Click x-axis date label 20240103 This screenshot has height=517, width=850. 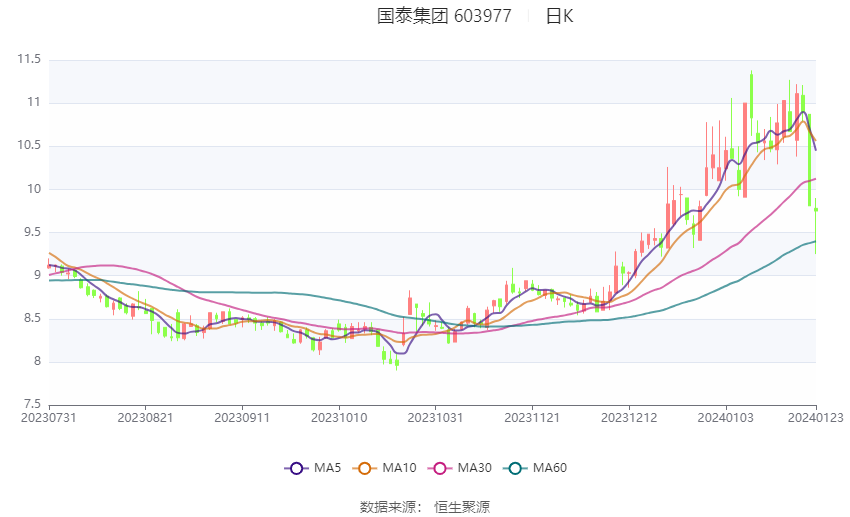(x=725, y=418)
